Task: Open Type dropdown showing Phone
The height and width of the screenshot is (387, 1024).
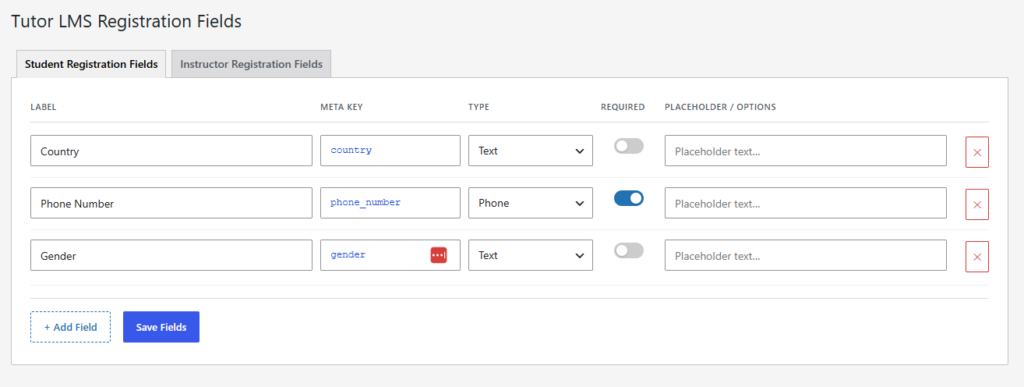Action: 530,203
